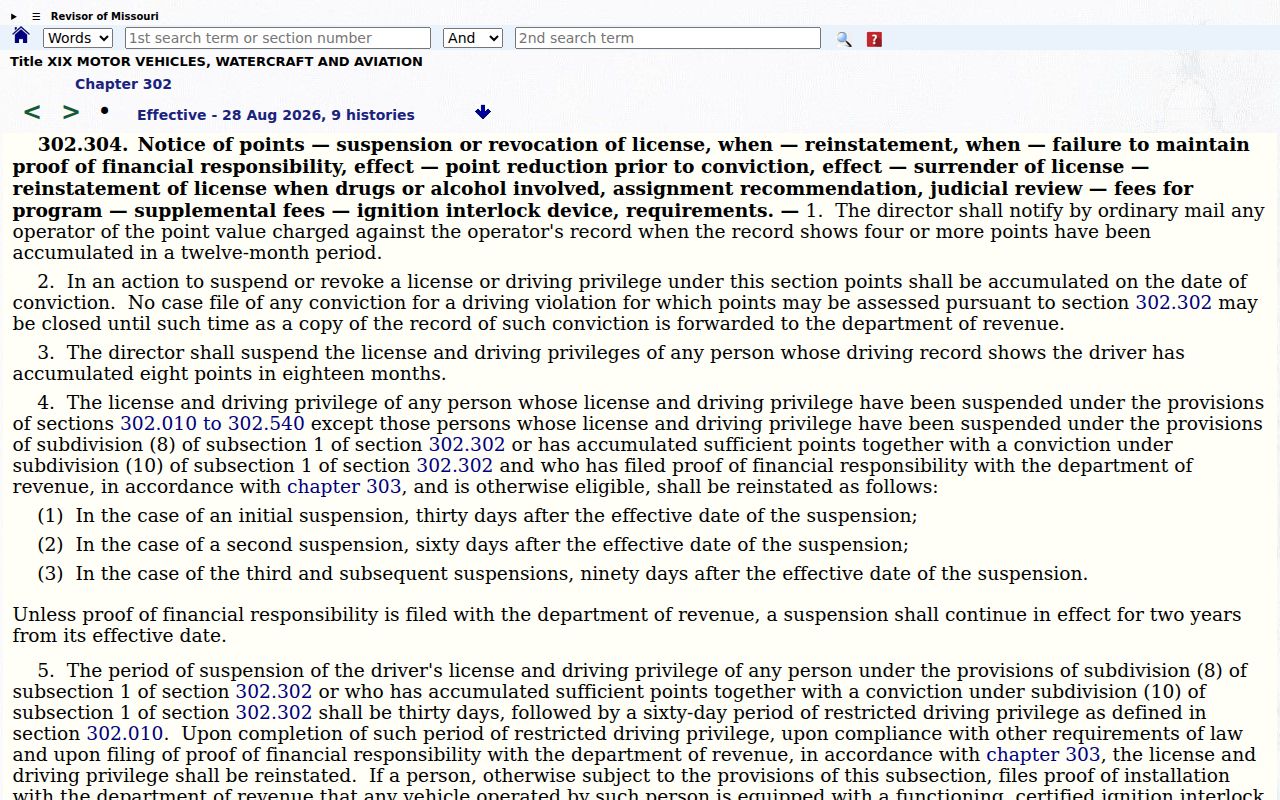Click the Revisor of Missouri title text
This screenshot has height=800, width=1280.
(x=105, y=16)
